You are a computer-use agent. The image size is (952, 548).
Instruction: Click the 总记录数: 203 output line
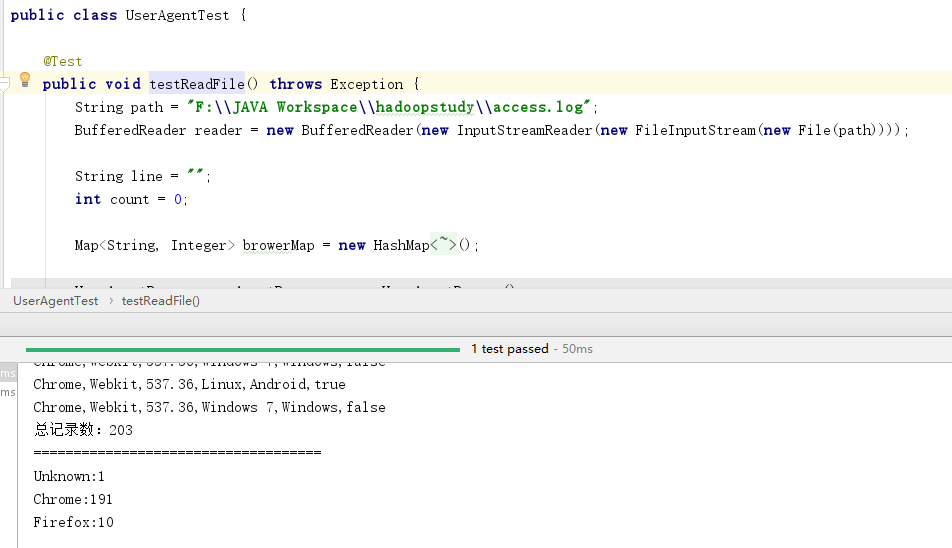83,430
